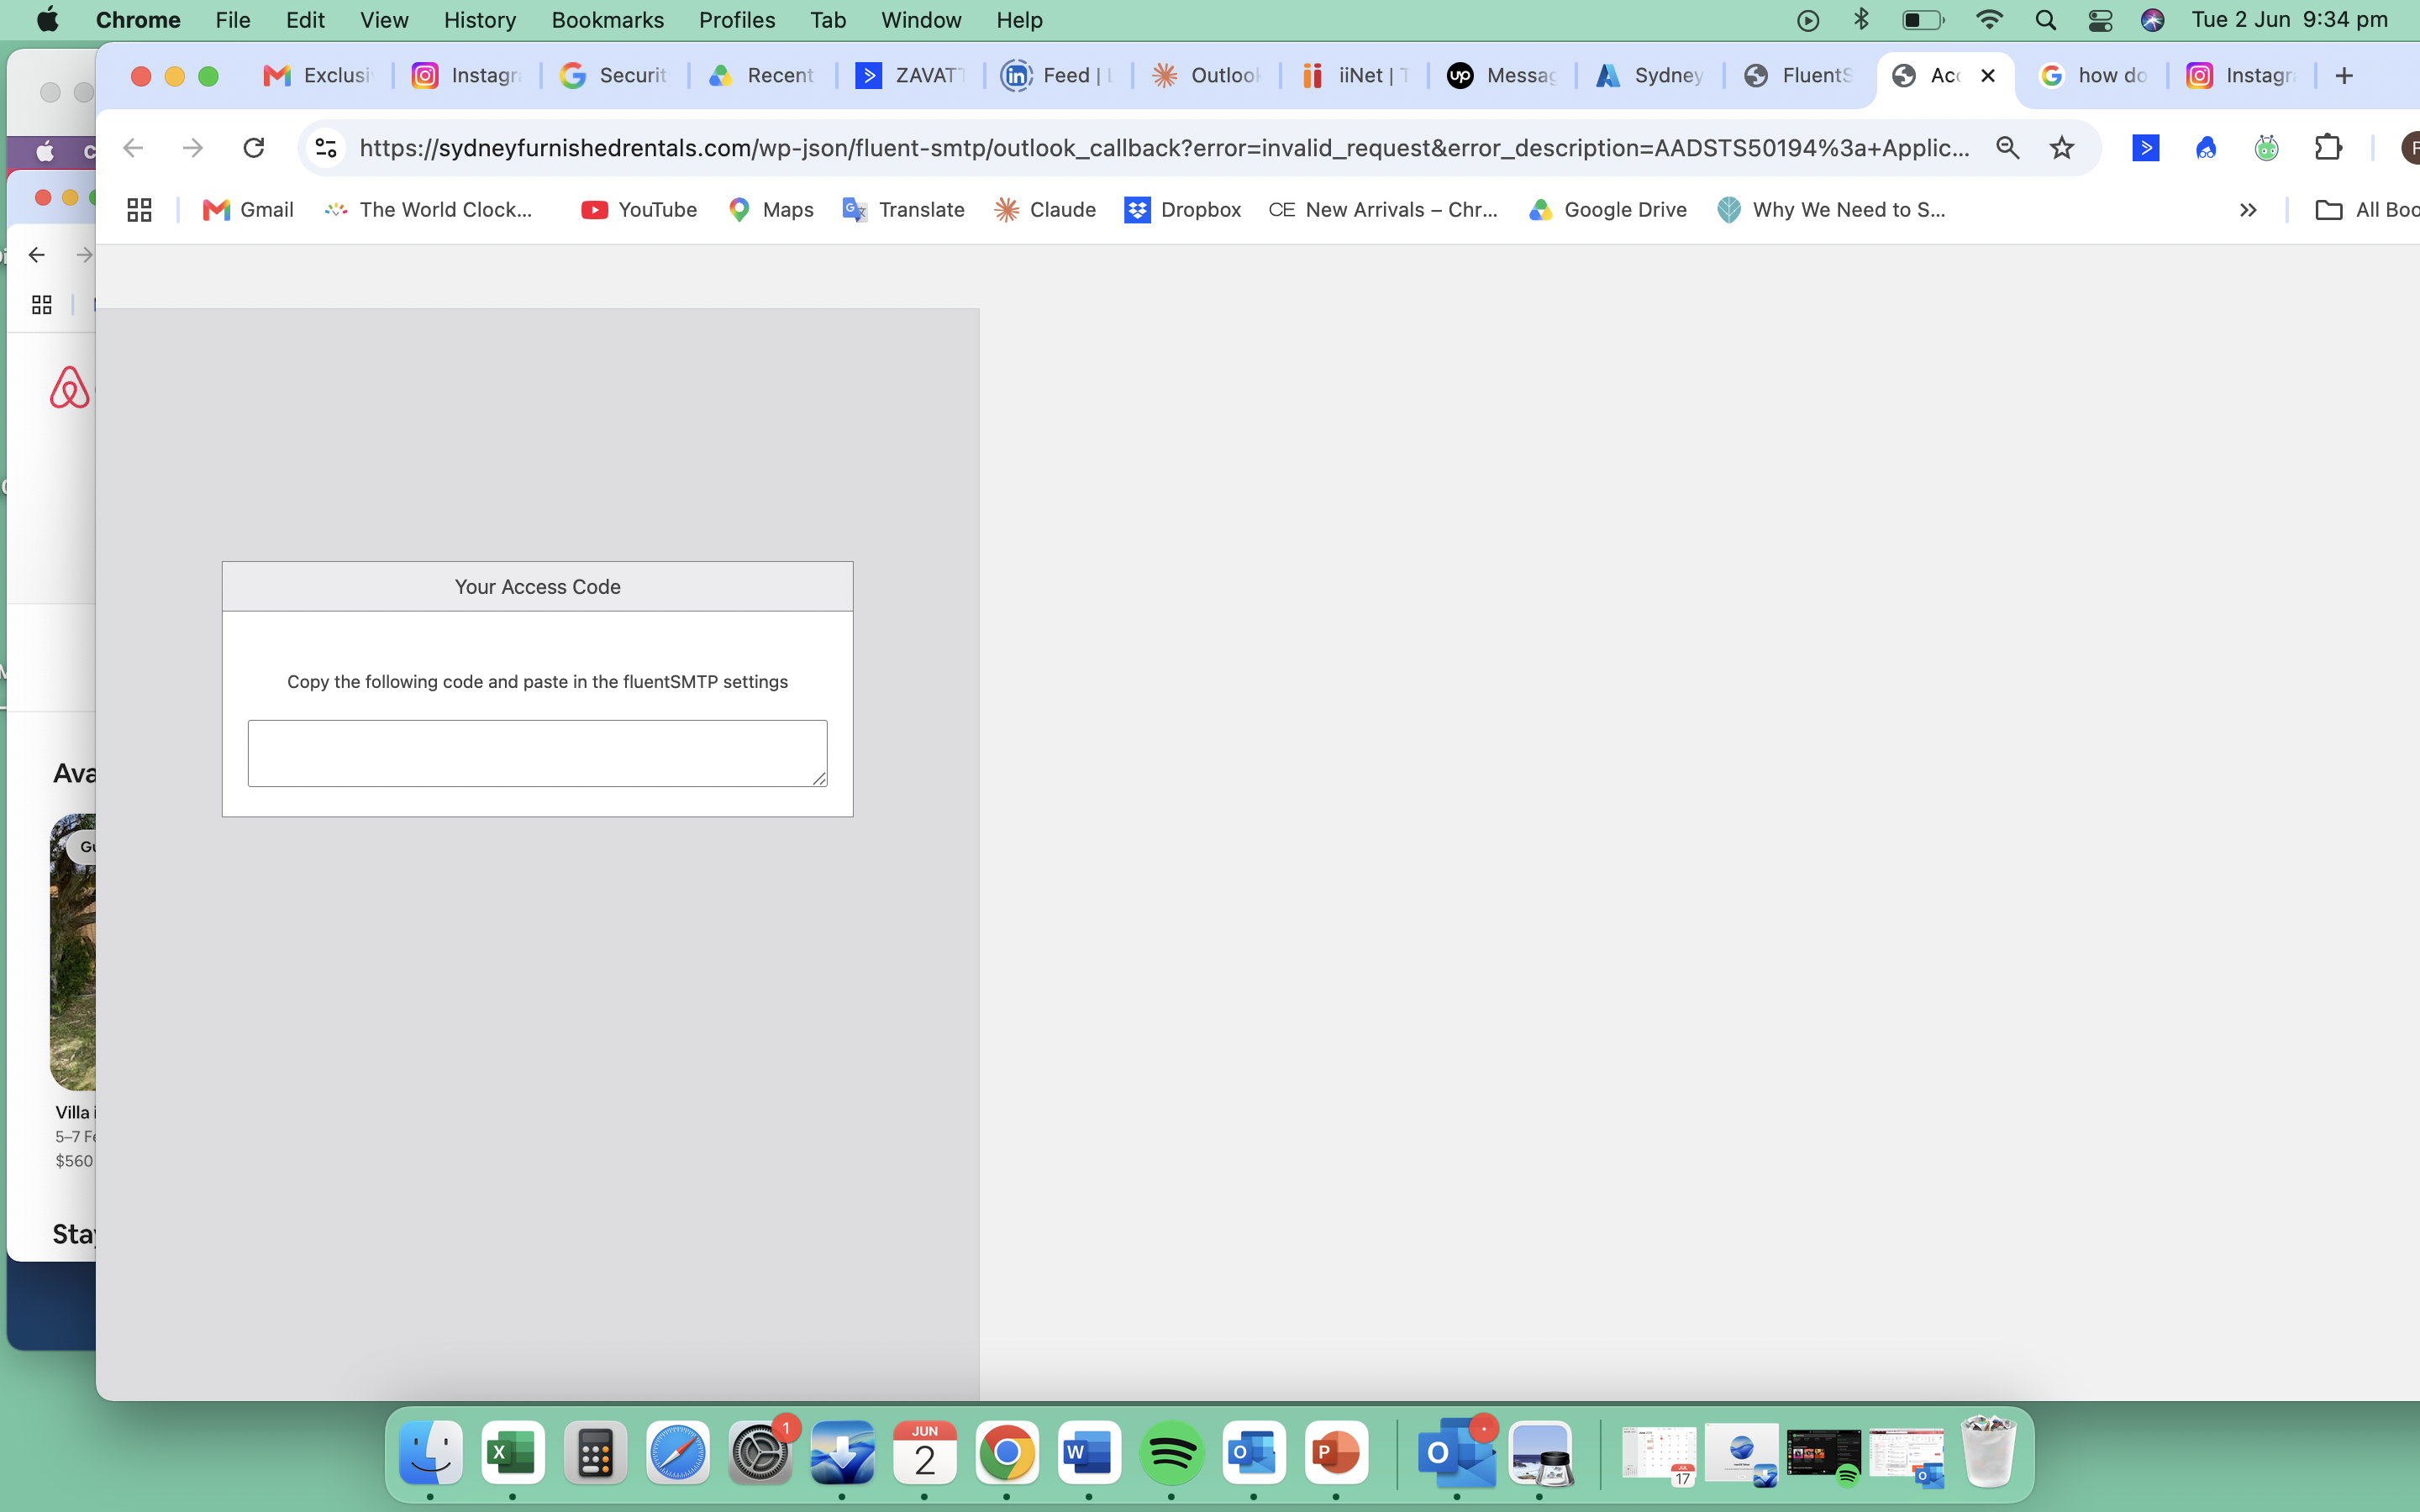Open the New Arrivals bookmark
The width and height of the screenshot is (2420, 1512).
point(1383,210)
